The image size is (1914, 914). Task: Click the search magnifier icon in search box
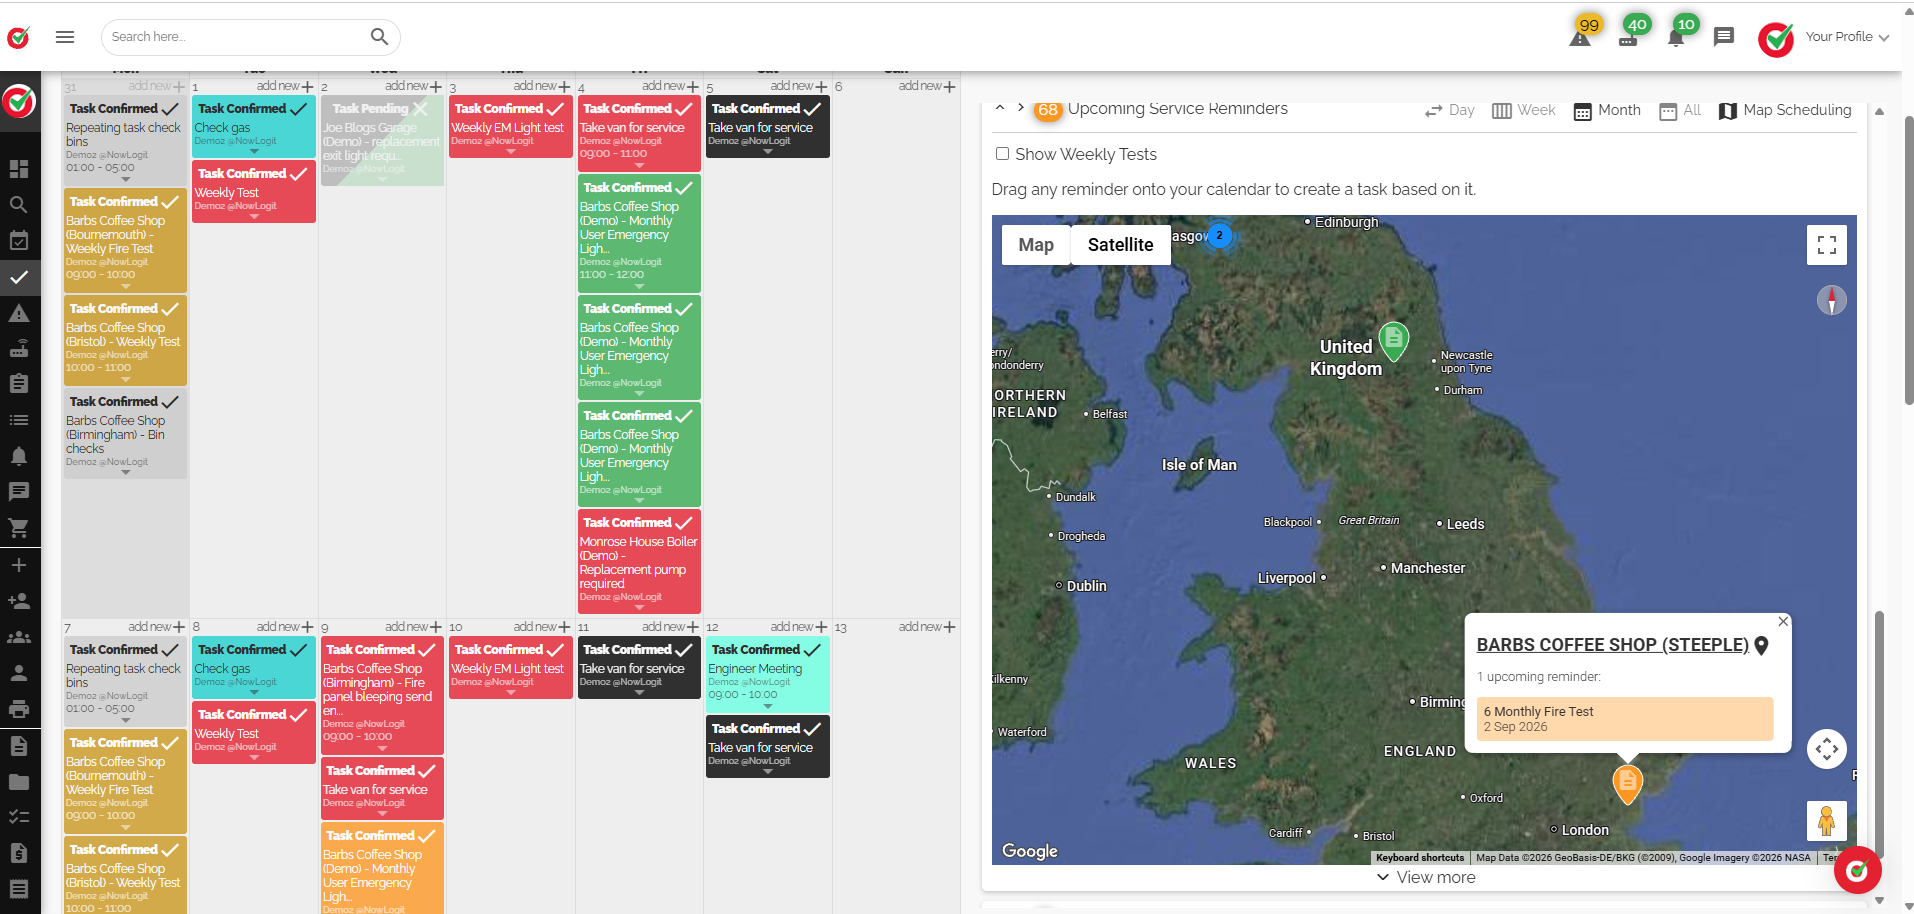click(x=379, y=37)
